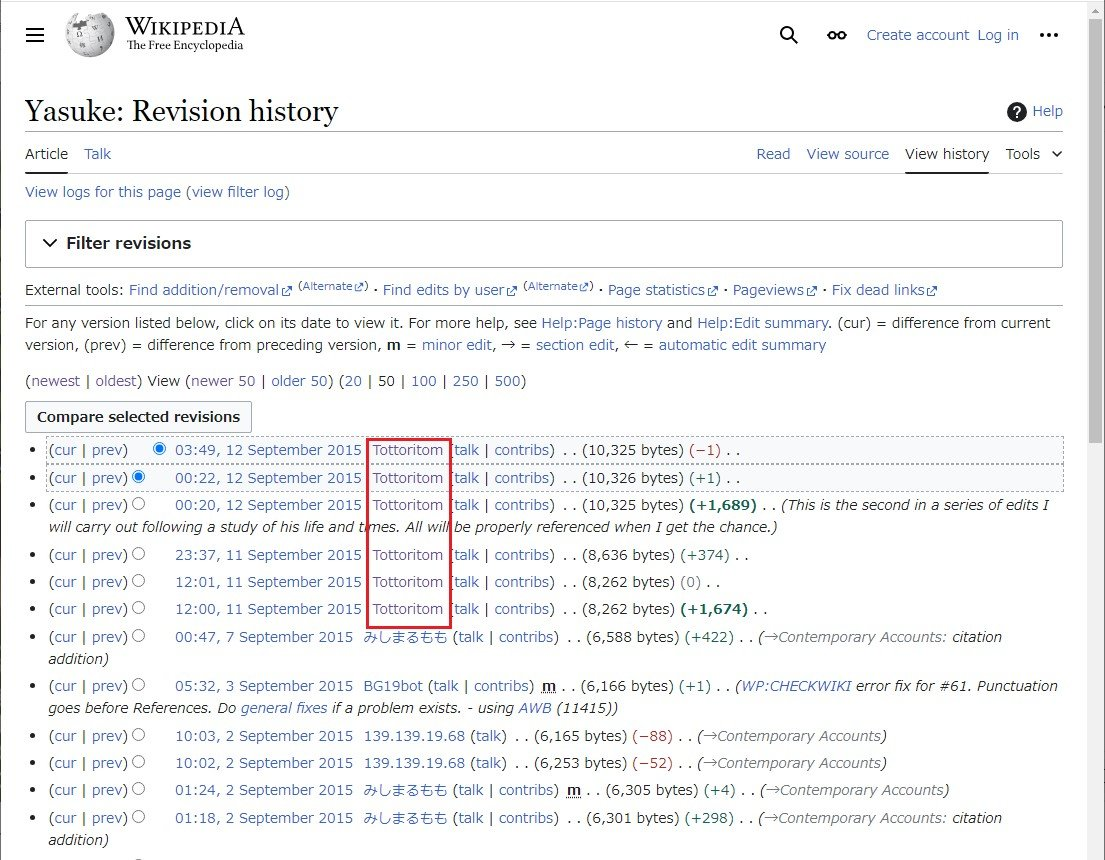Show 100 revisions per page
This screenshot has height=860, width=1105.
pos(424,381)
